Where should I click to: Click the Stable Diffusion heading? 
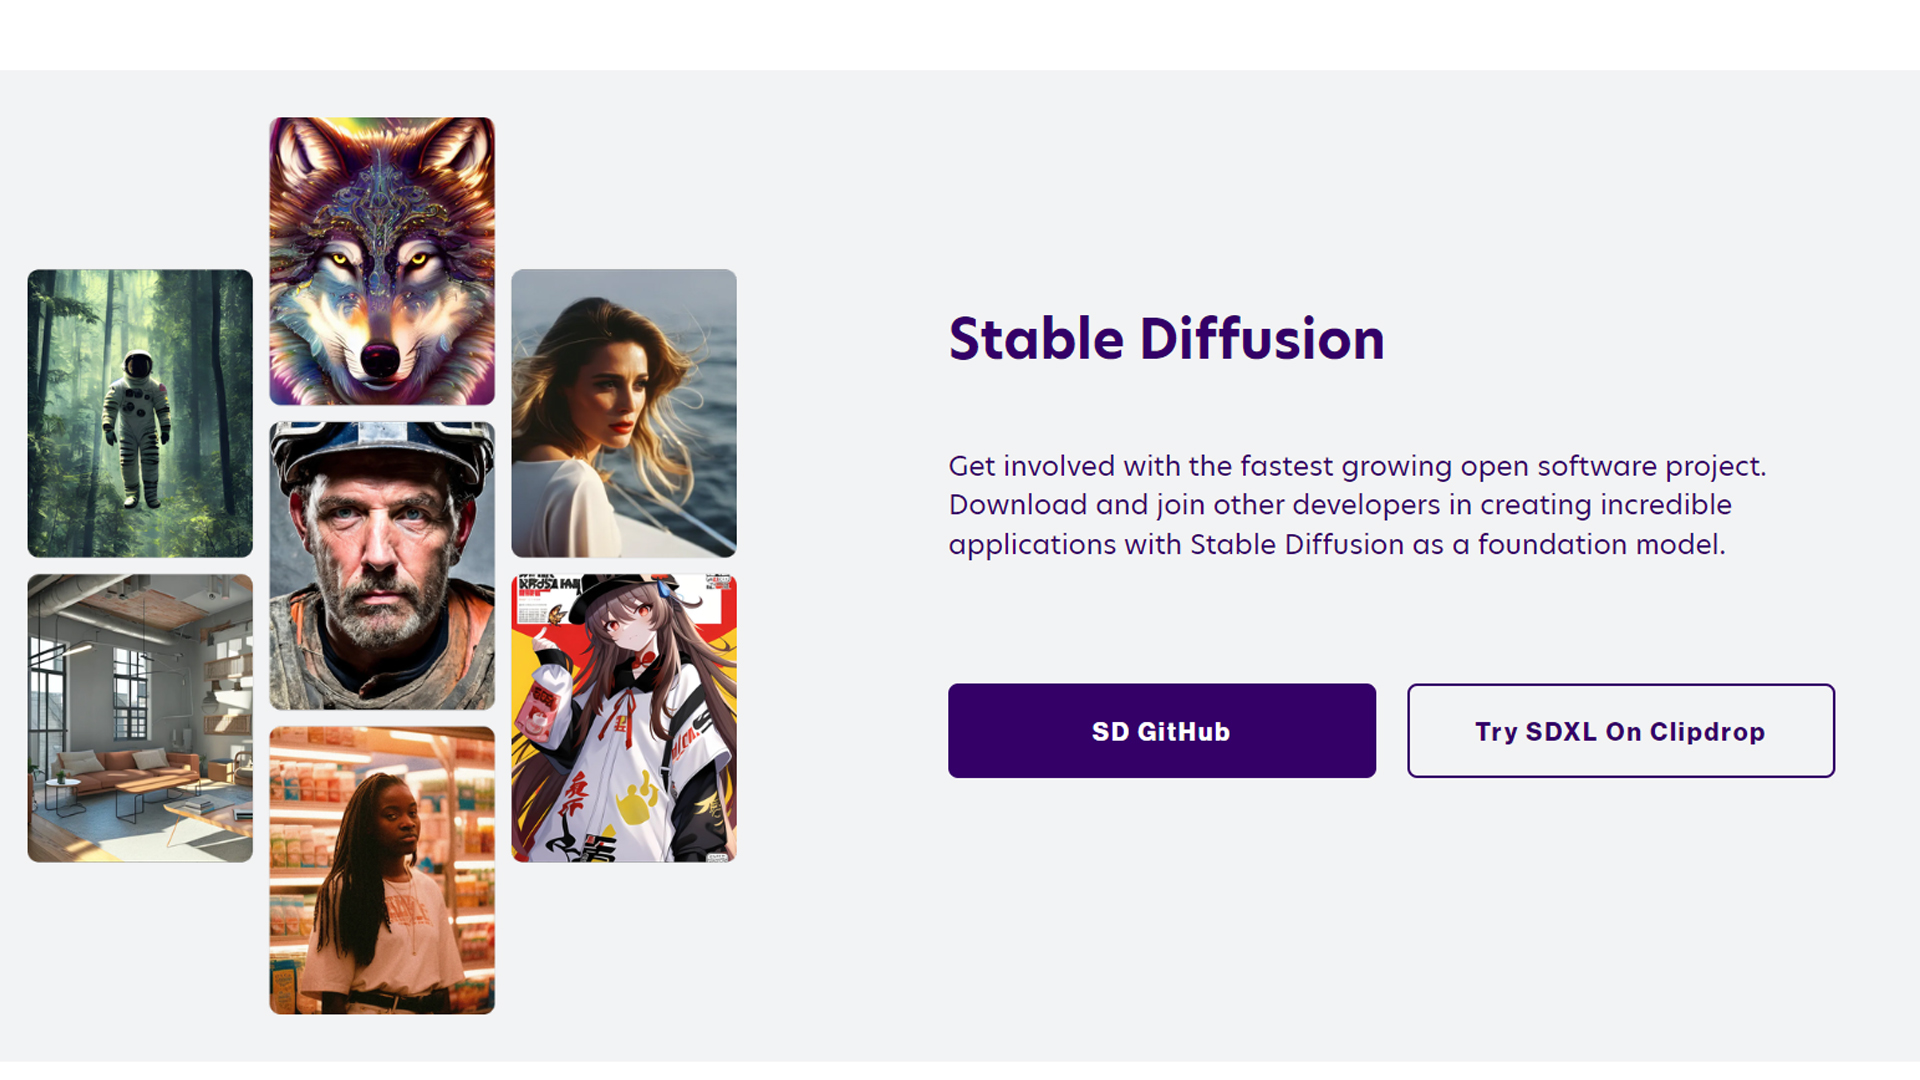pyautogui.click(x=1166, y=339)
